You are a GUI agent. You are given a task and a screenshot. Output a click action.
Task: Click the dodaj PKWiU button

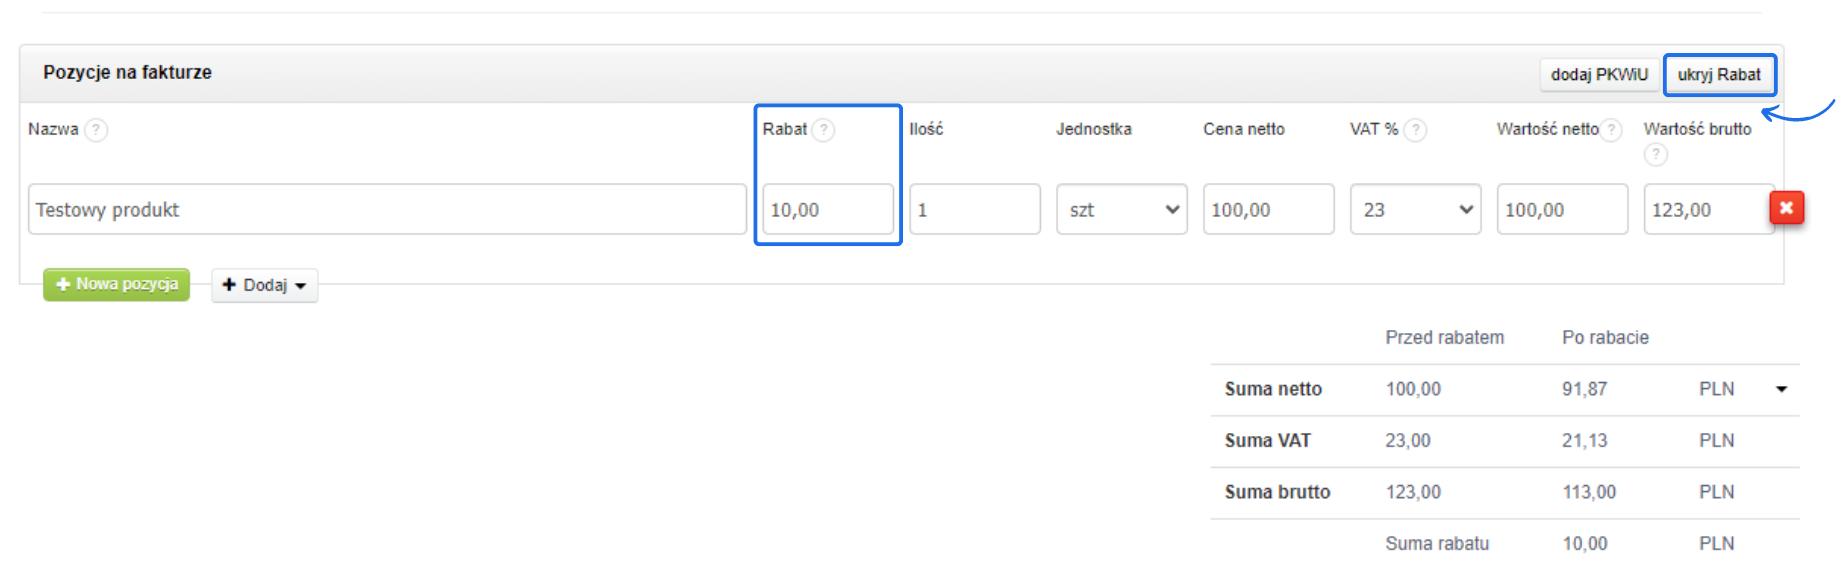[x=1598, y=75]
